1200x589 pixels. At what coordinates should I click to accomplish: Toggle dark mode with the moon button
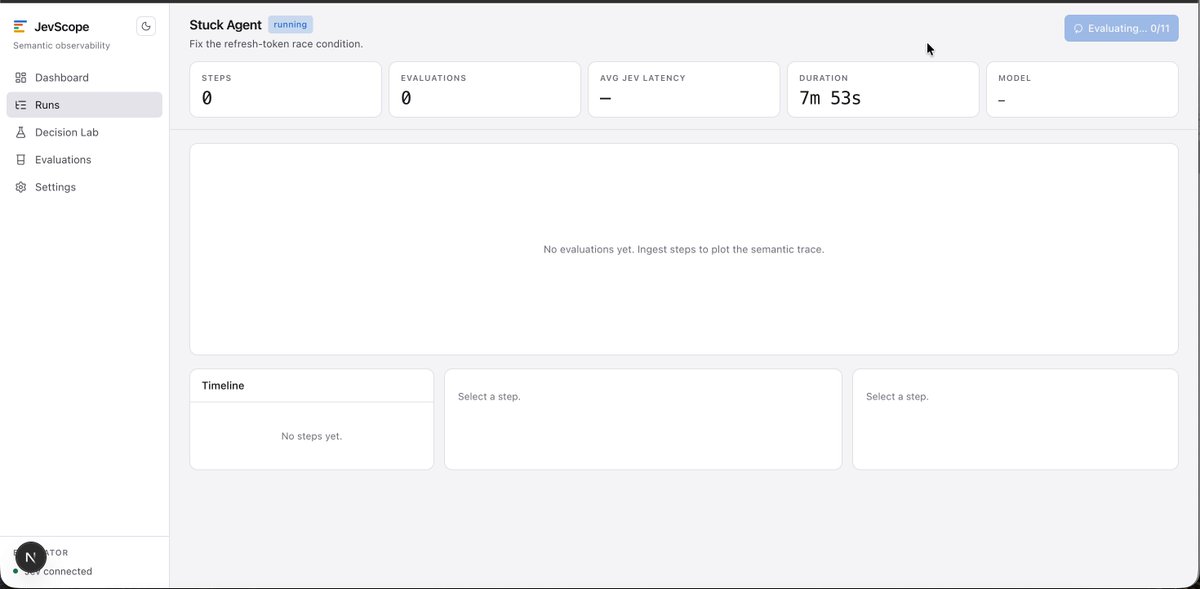pos(146,26)
